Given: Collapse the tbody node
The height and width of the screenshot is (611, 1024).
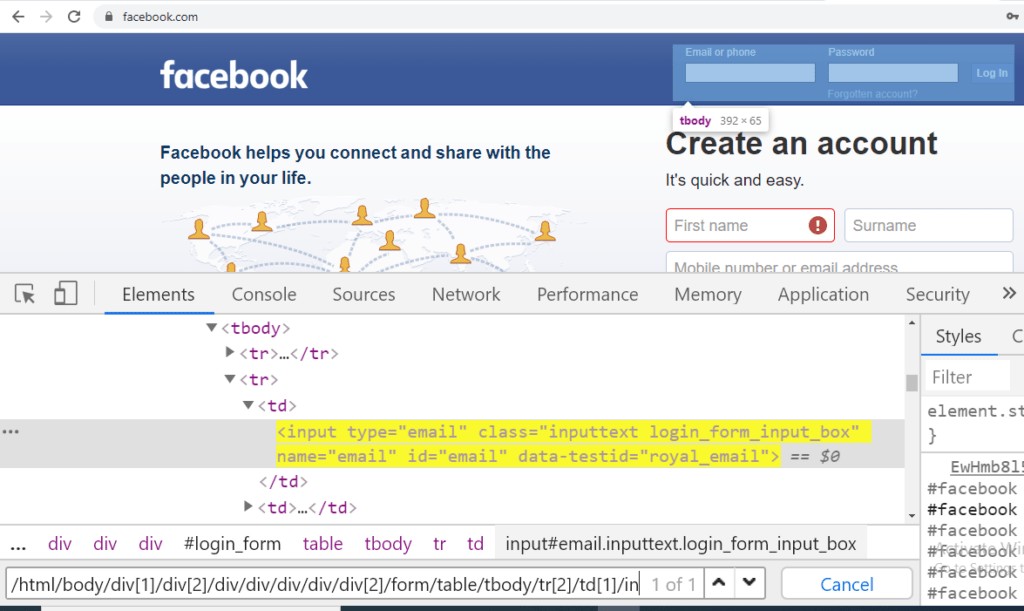Looking at the screenshot, I should [211, 327].
